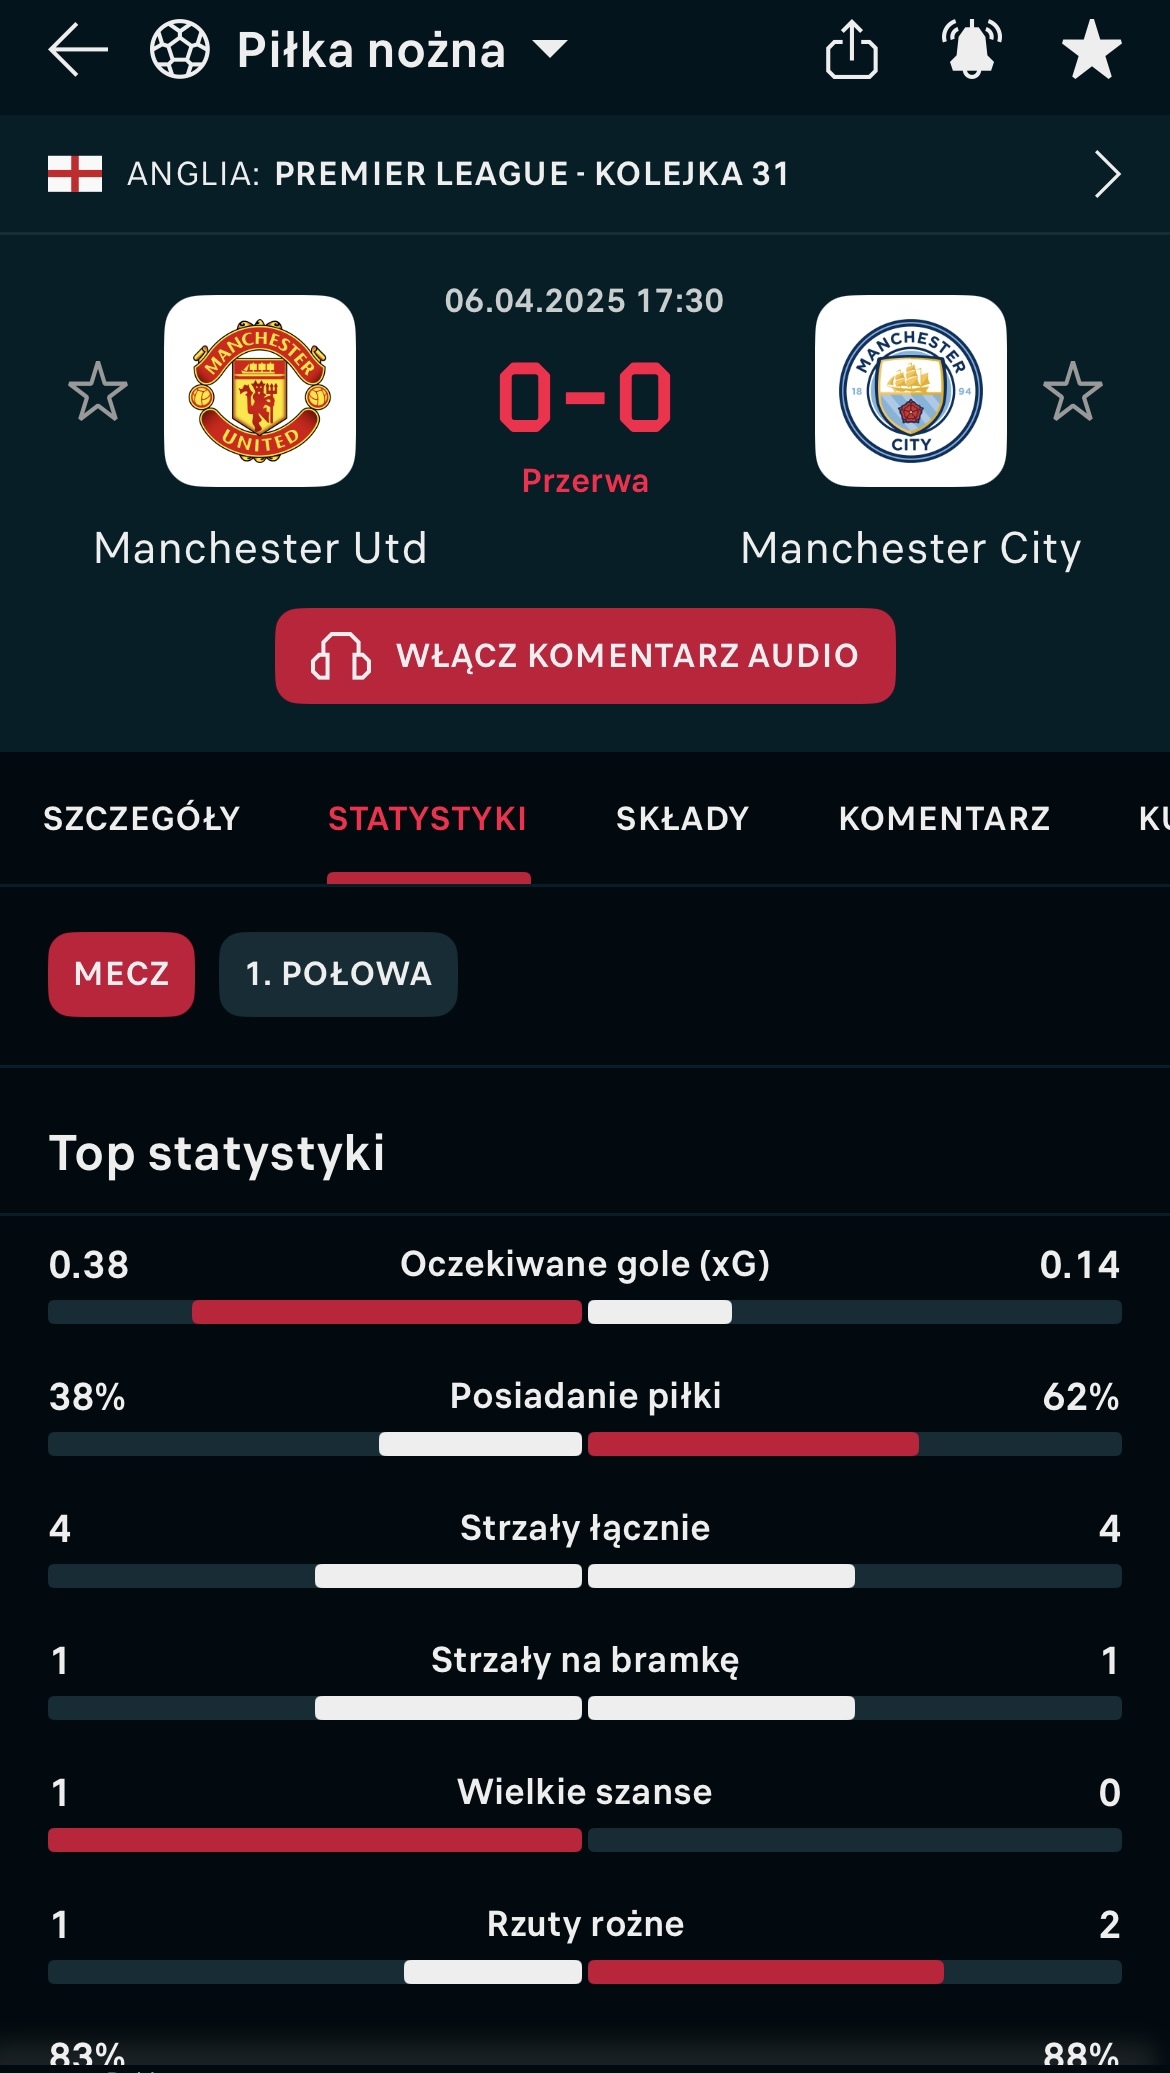
Task: Expand Premier League round details chevron
Action: (x=1107, y=175)
